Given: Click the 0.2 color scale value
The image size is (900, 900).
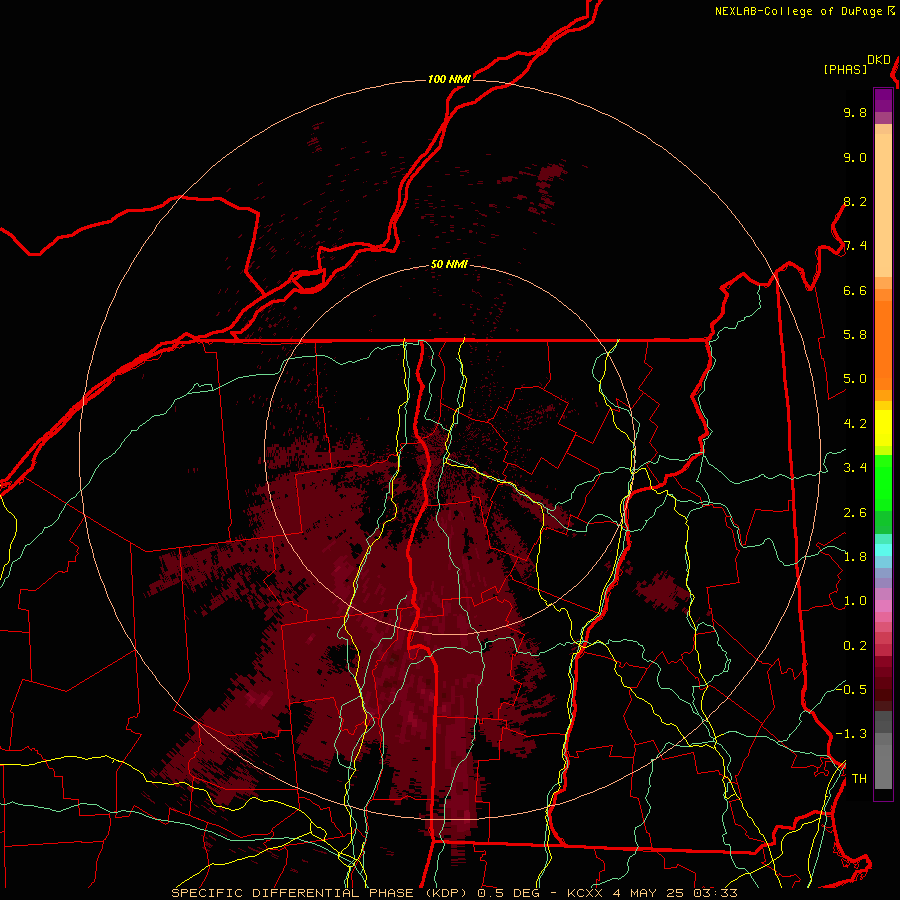Looking at the screenshot, I should tap(855, 646).
